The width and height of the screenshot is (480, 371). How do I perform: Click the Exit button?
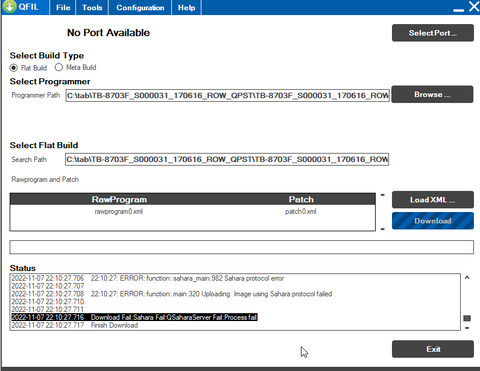(433, 349)
